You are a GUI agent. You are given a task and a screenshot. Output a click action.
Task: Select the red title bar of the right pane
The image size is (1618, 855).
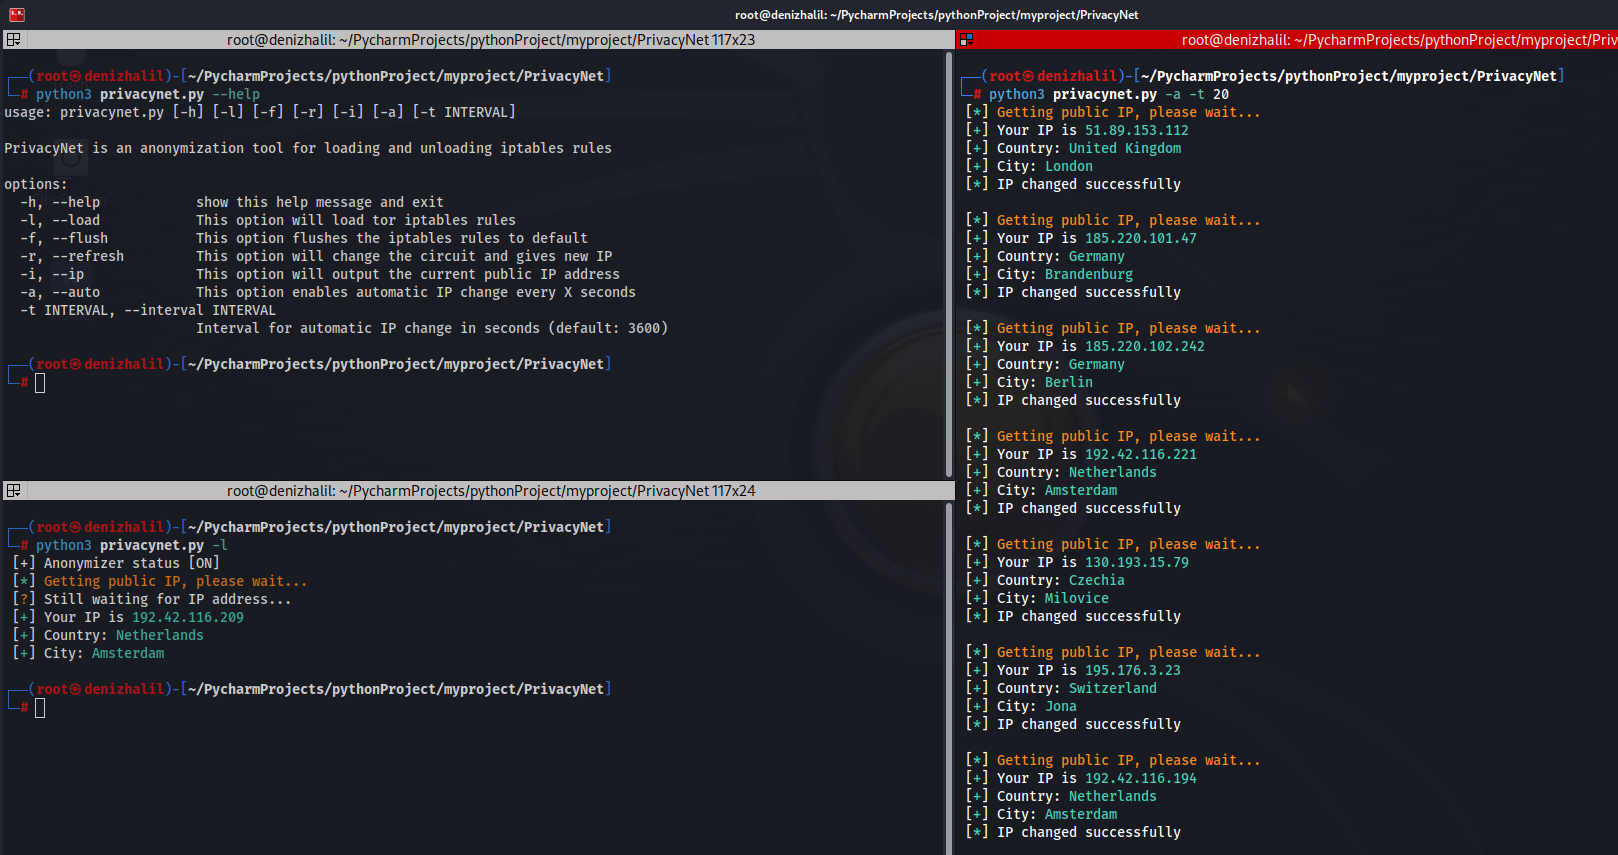(1288, 40)
